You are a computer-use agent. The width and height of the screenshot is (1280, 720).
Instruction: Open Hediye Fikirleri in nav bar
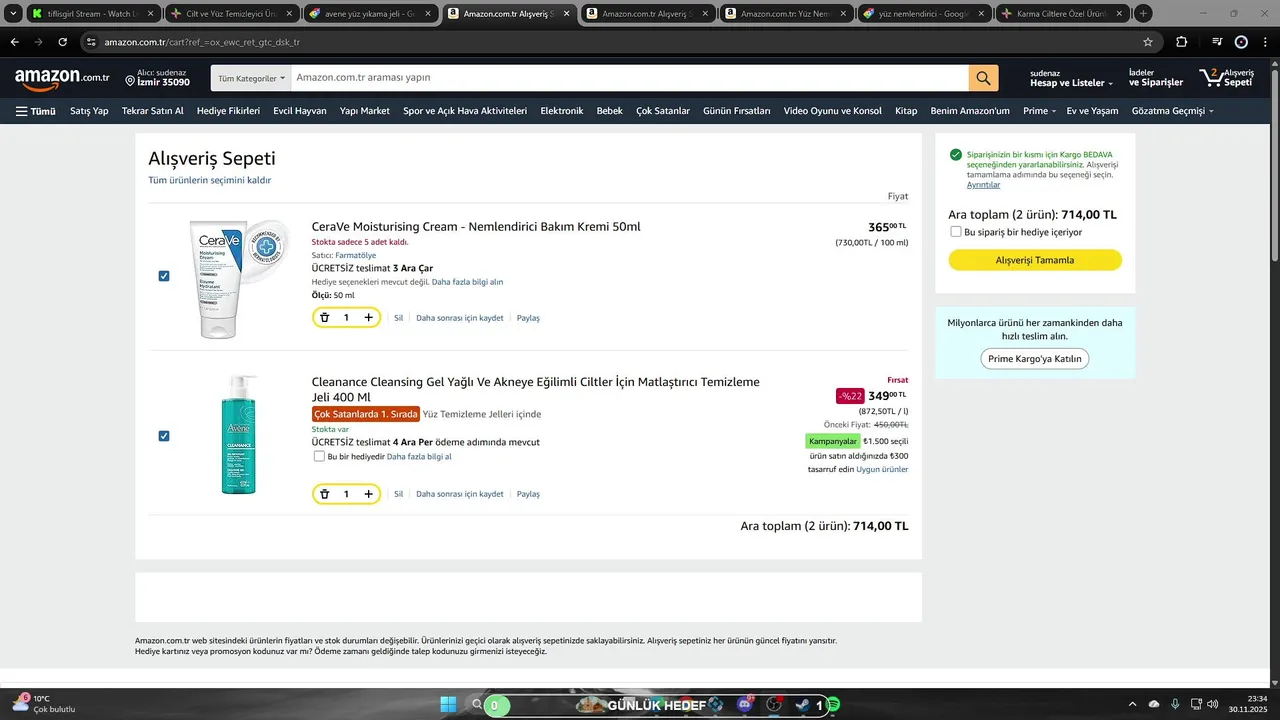pos(228,111)
